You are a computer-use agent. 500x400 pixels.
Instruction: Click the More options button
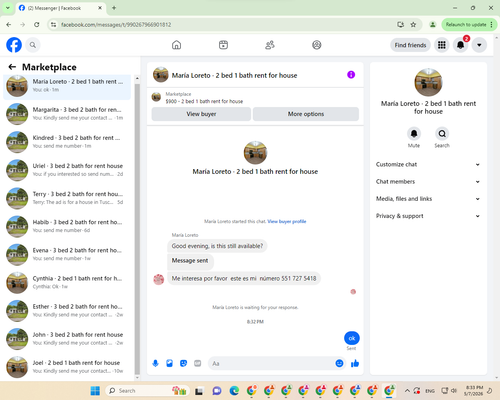306,114
